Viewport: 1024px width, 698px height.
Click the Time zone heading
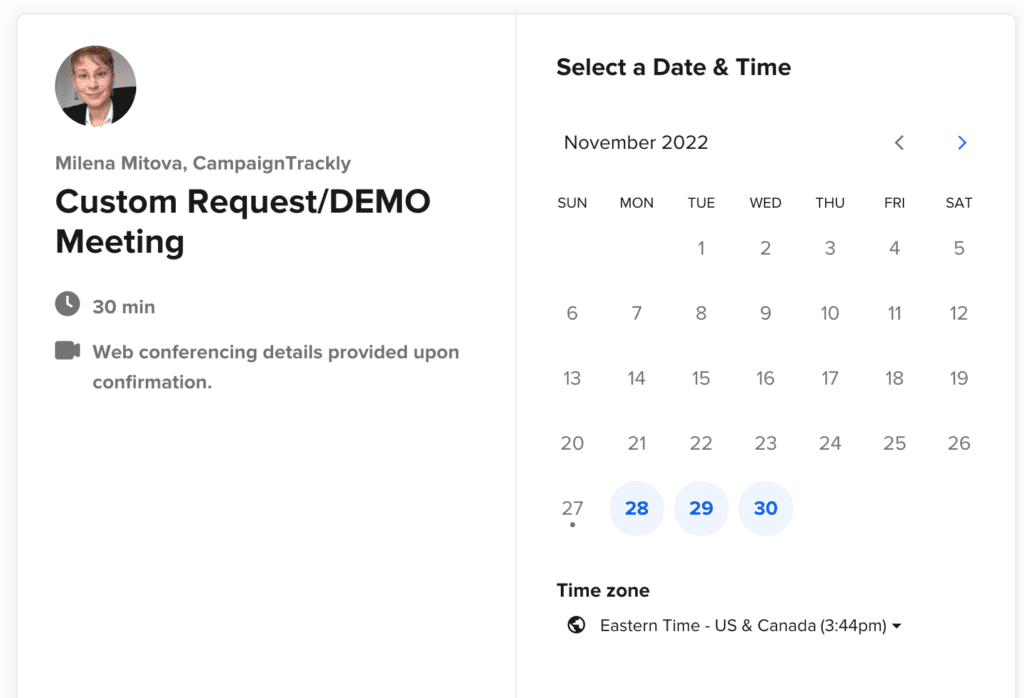point(603,590)
